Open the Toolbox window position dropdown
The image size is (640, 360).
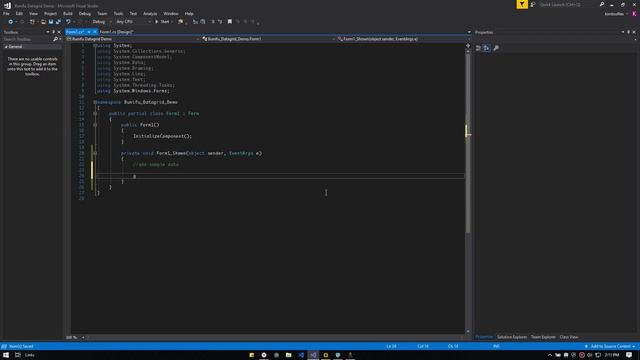pos(48,32)
